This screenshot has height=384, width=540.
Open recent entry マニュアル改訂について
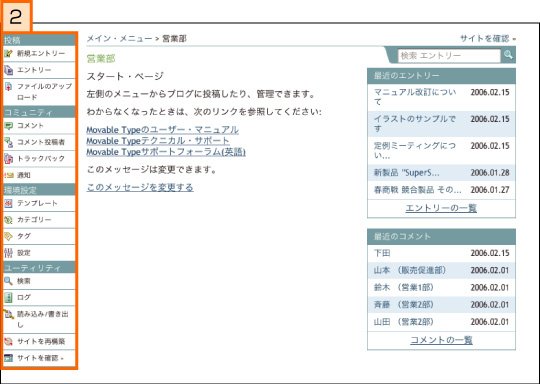coord(415,97)
